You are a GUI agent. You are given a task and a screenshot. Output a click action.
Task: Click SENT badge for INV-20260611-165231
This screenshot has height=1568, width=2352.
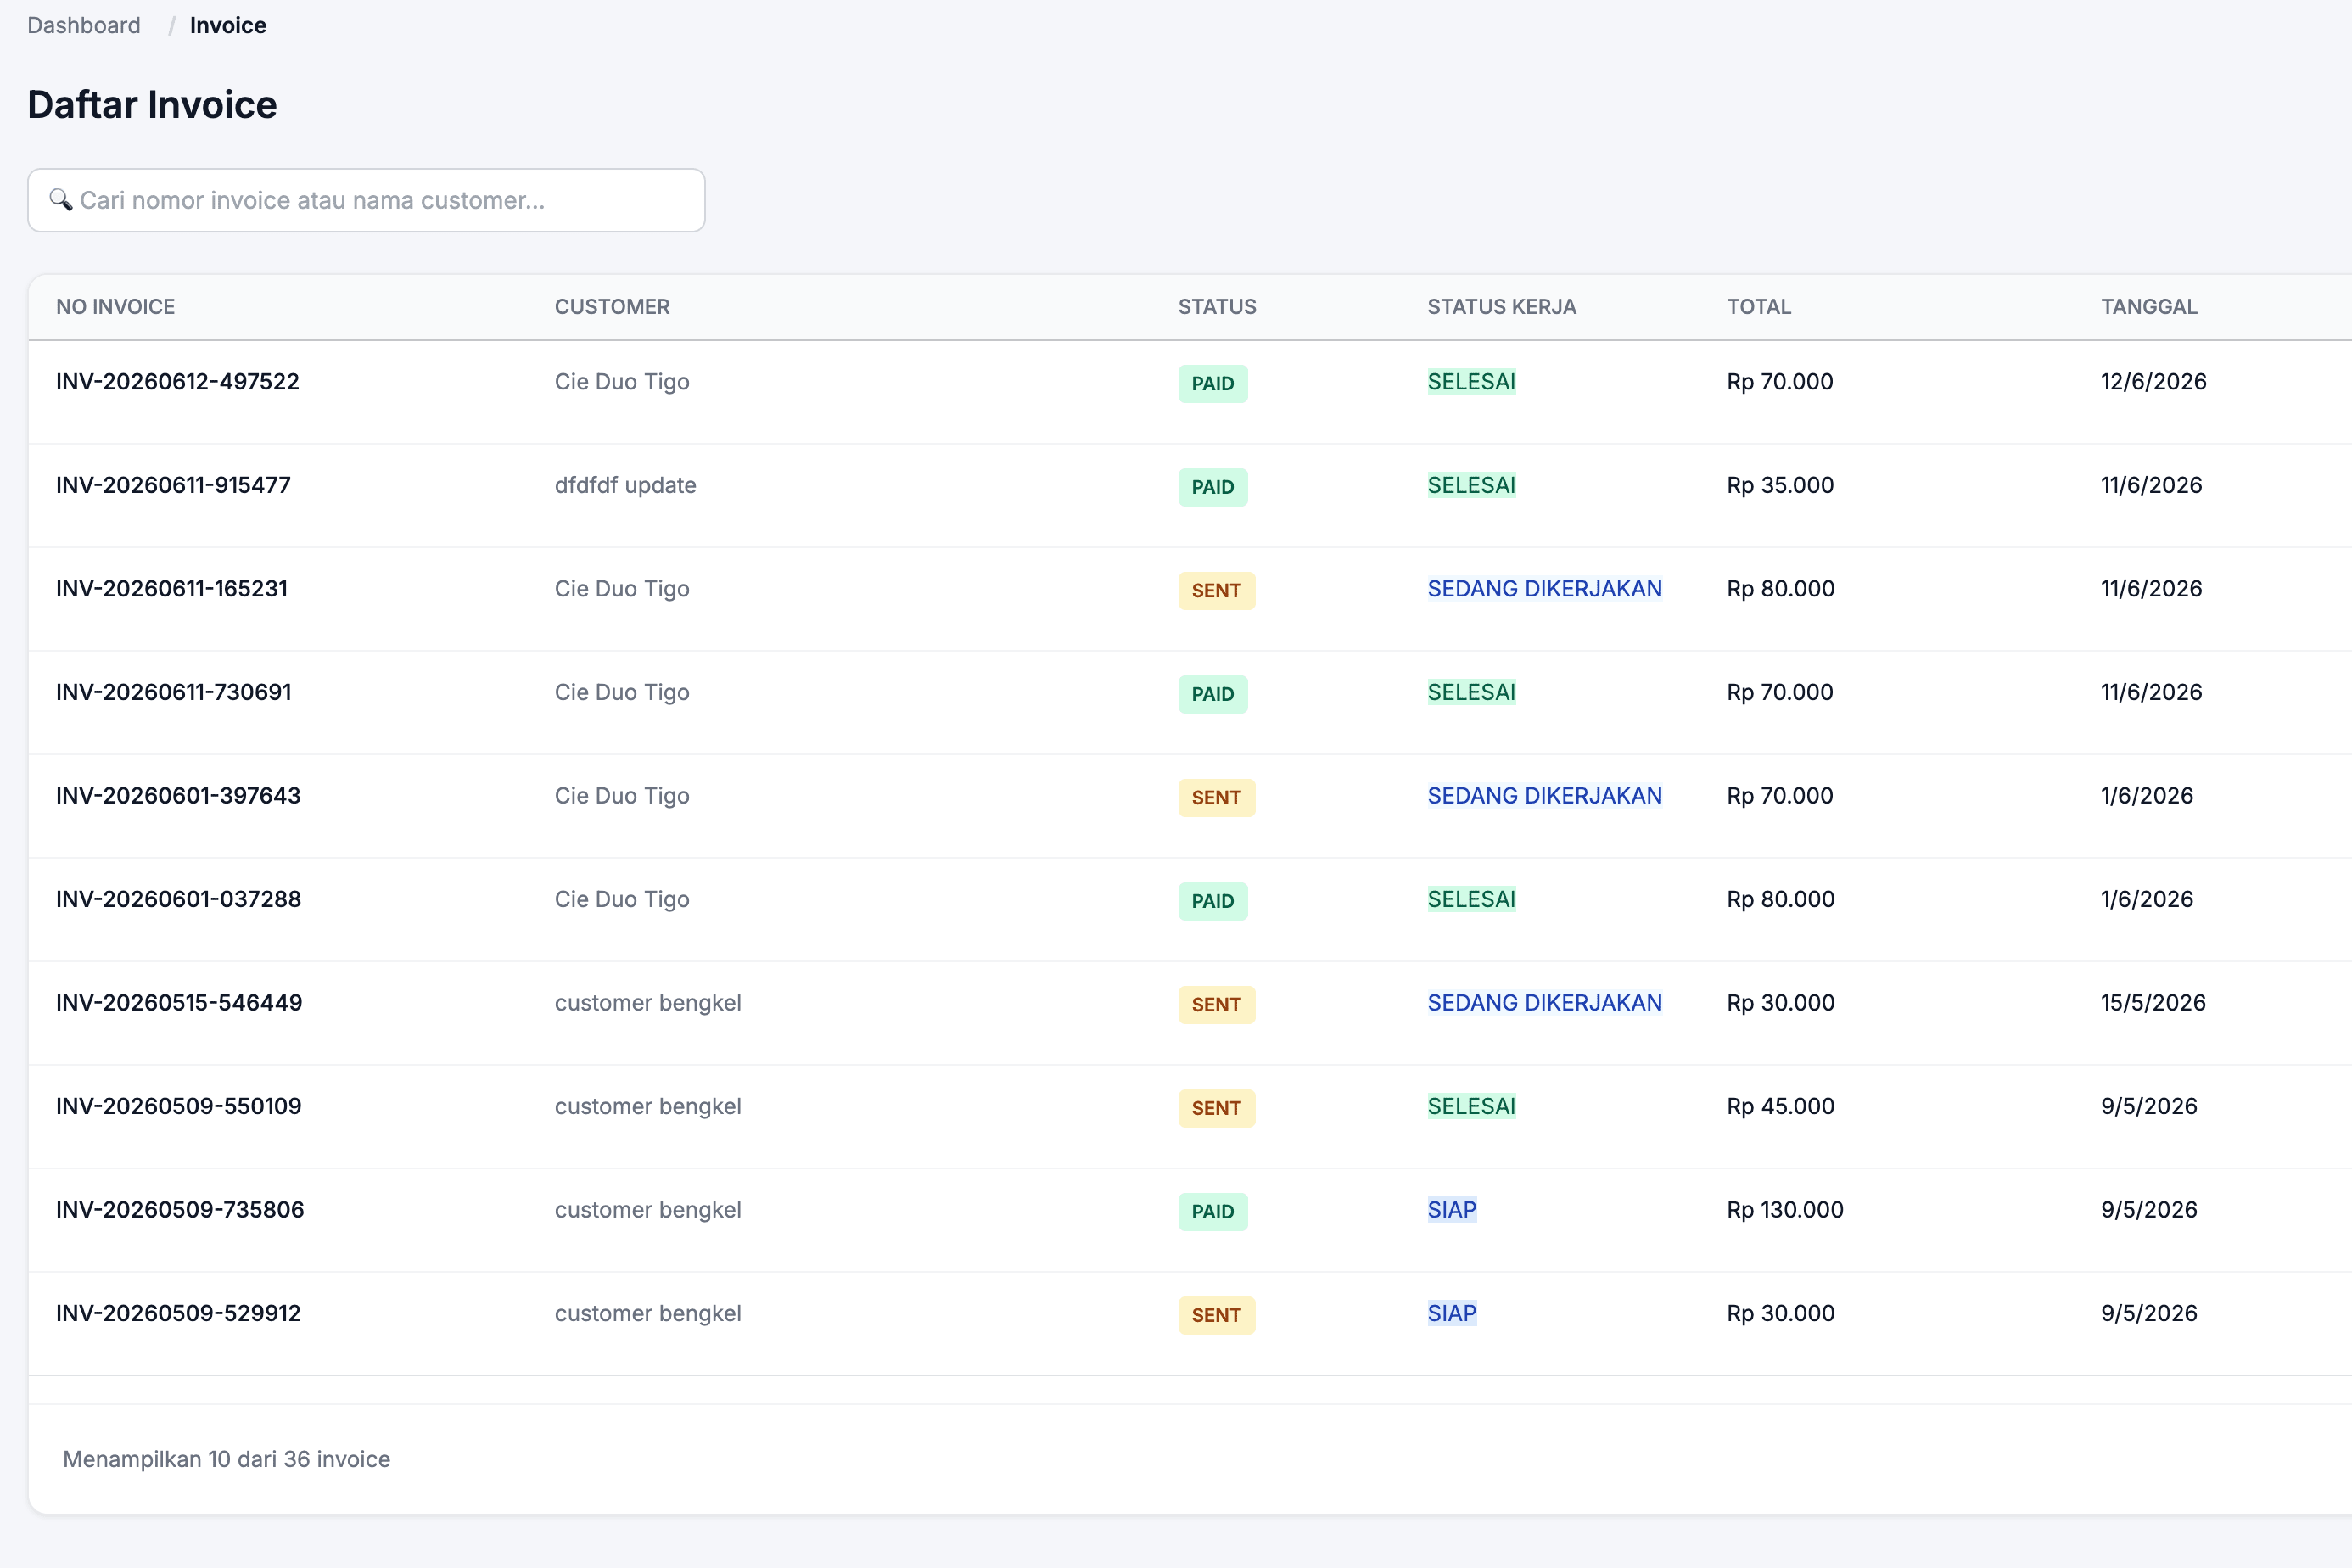[x=1216, y=591]
